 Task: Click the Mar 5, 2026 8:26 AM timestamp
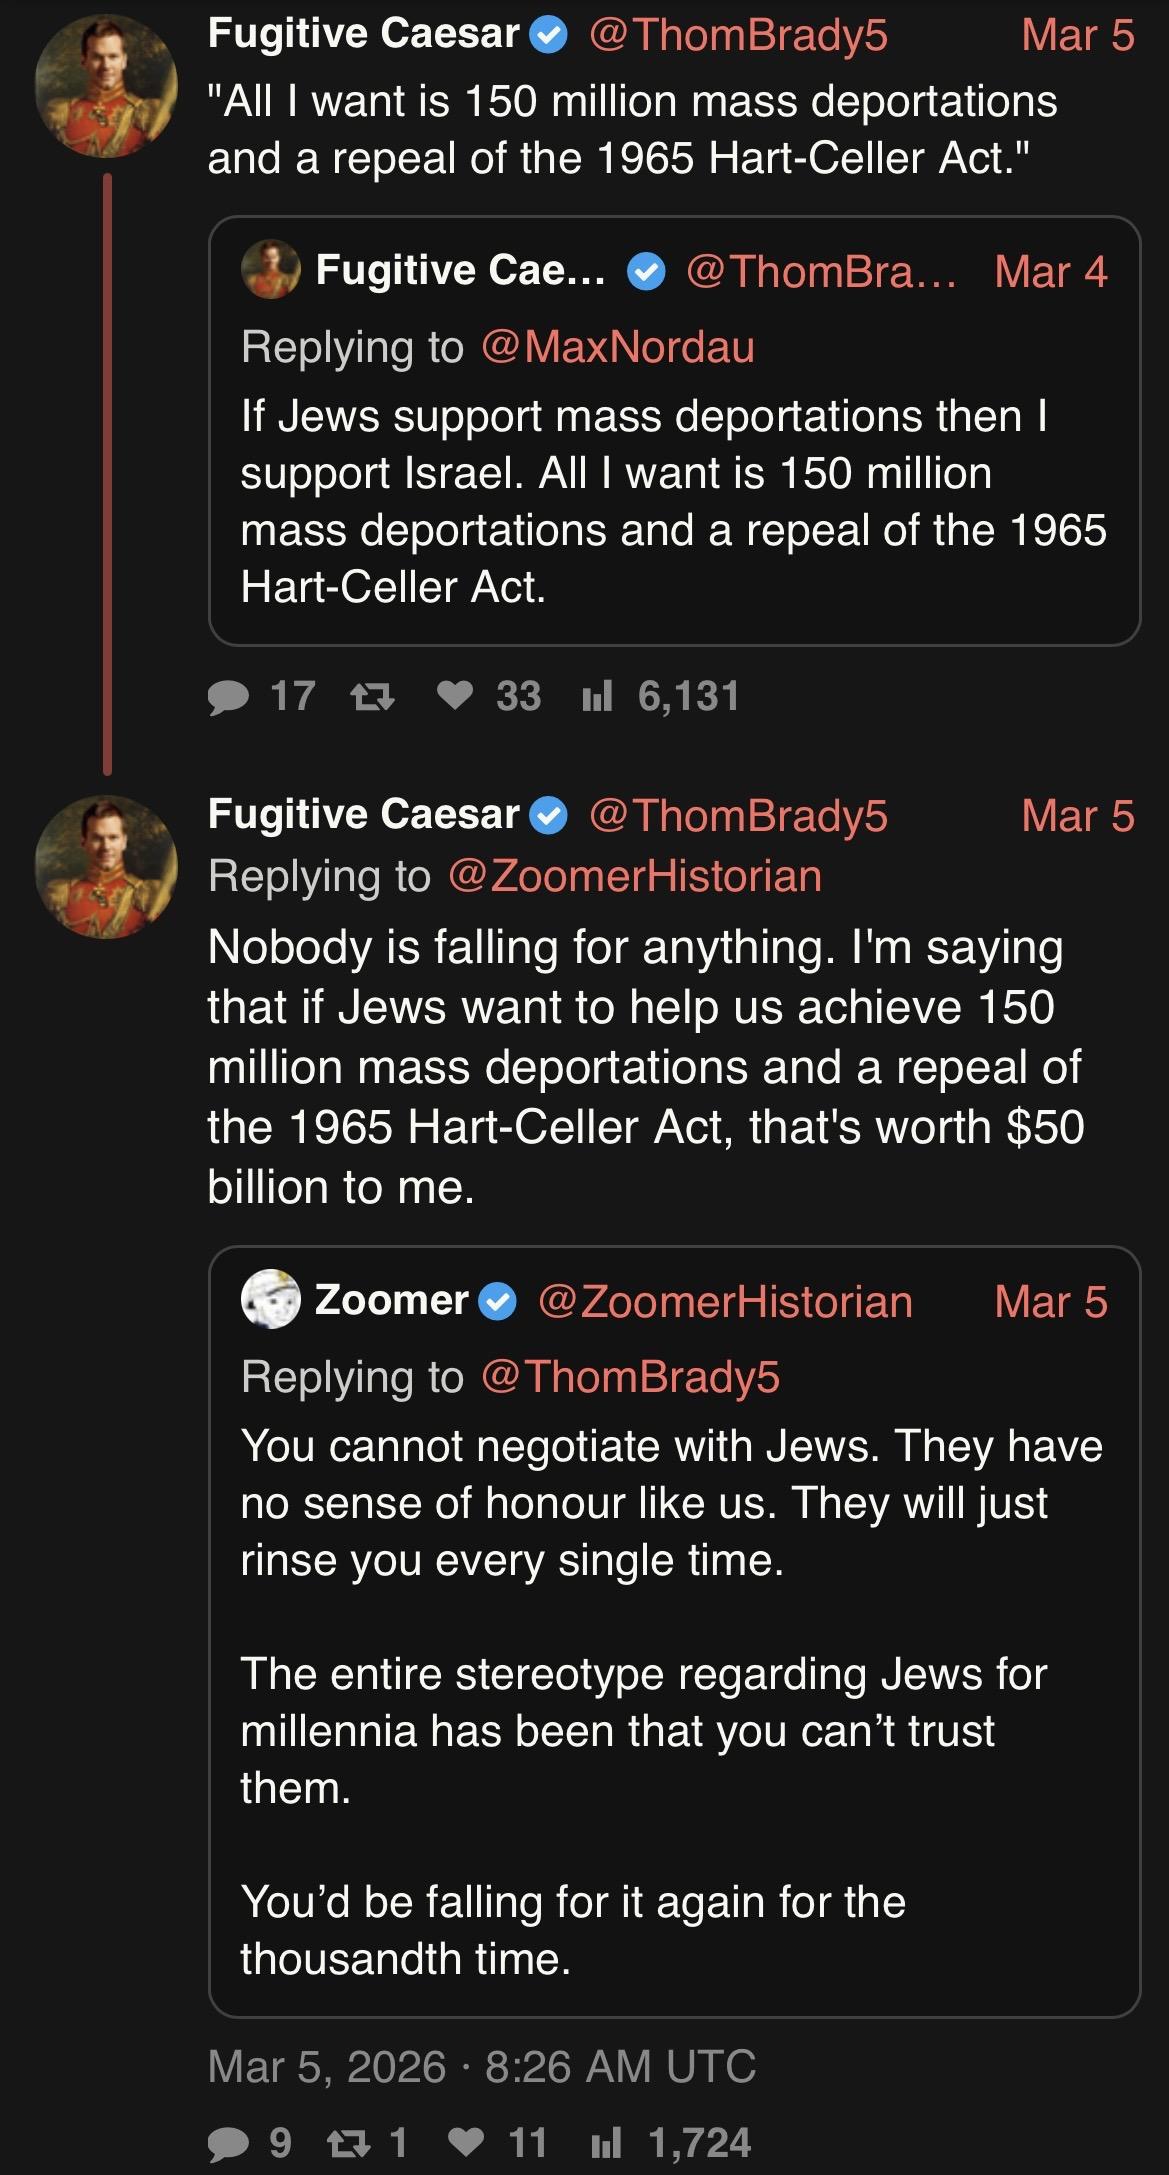[x=481, y=2067]
